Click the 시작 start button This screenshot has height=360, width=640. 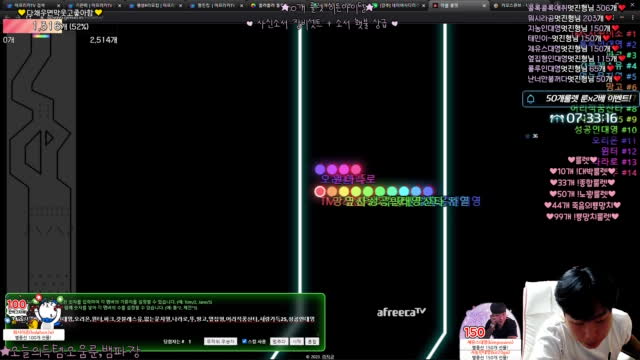click(x=297, y=341)
